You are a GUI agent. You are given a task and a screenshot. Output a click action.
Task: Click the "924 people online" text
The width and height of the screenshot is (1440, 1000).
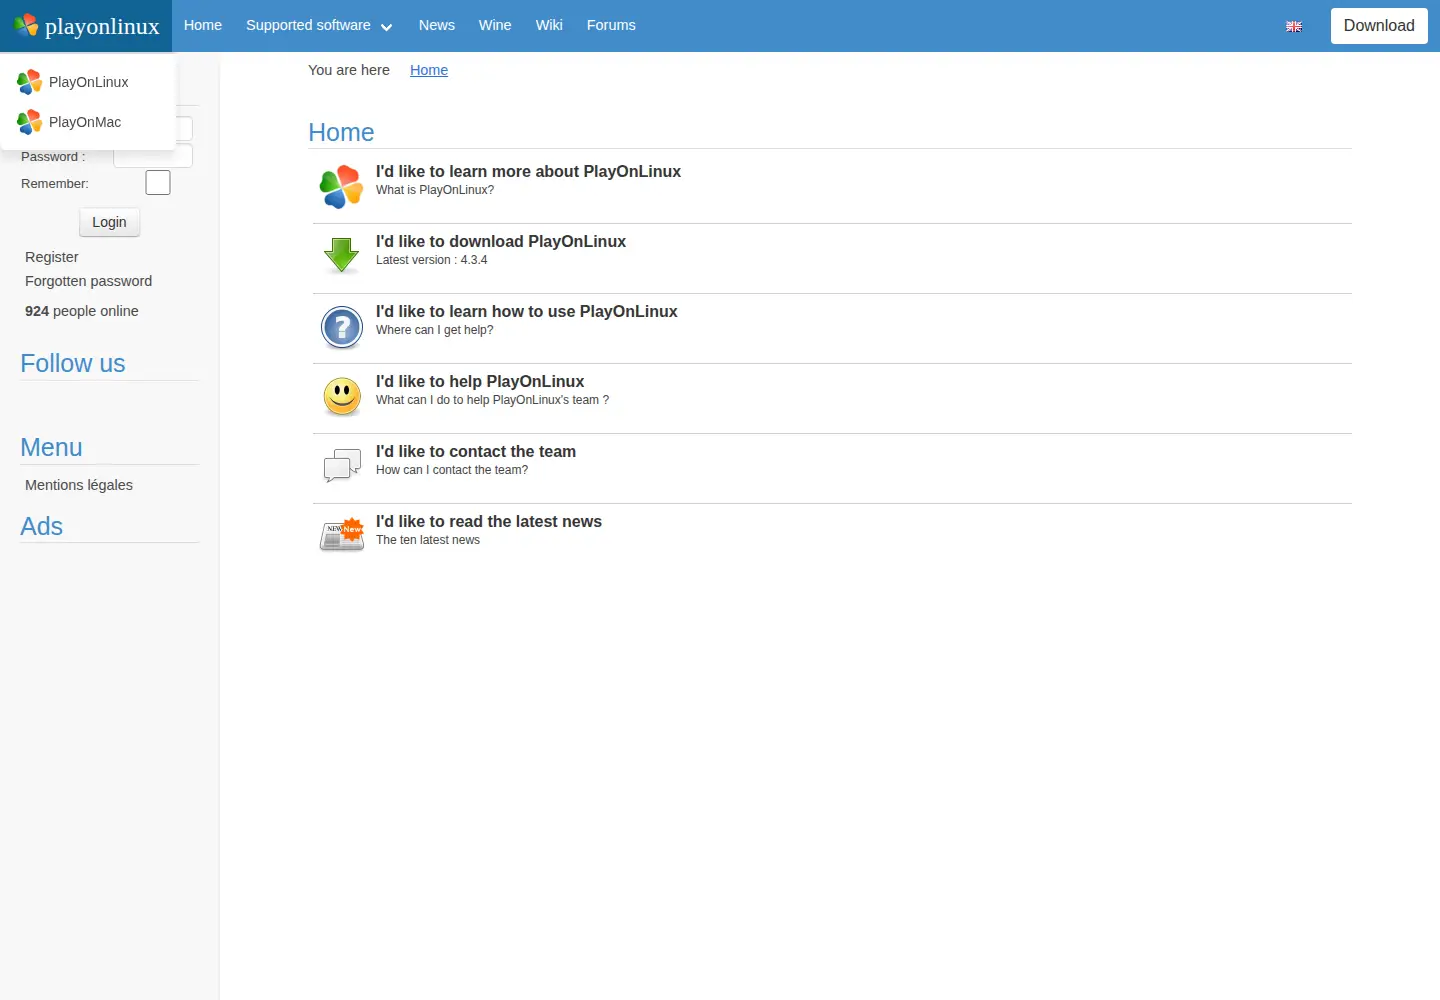tap(82, 311)
